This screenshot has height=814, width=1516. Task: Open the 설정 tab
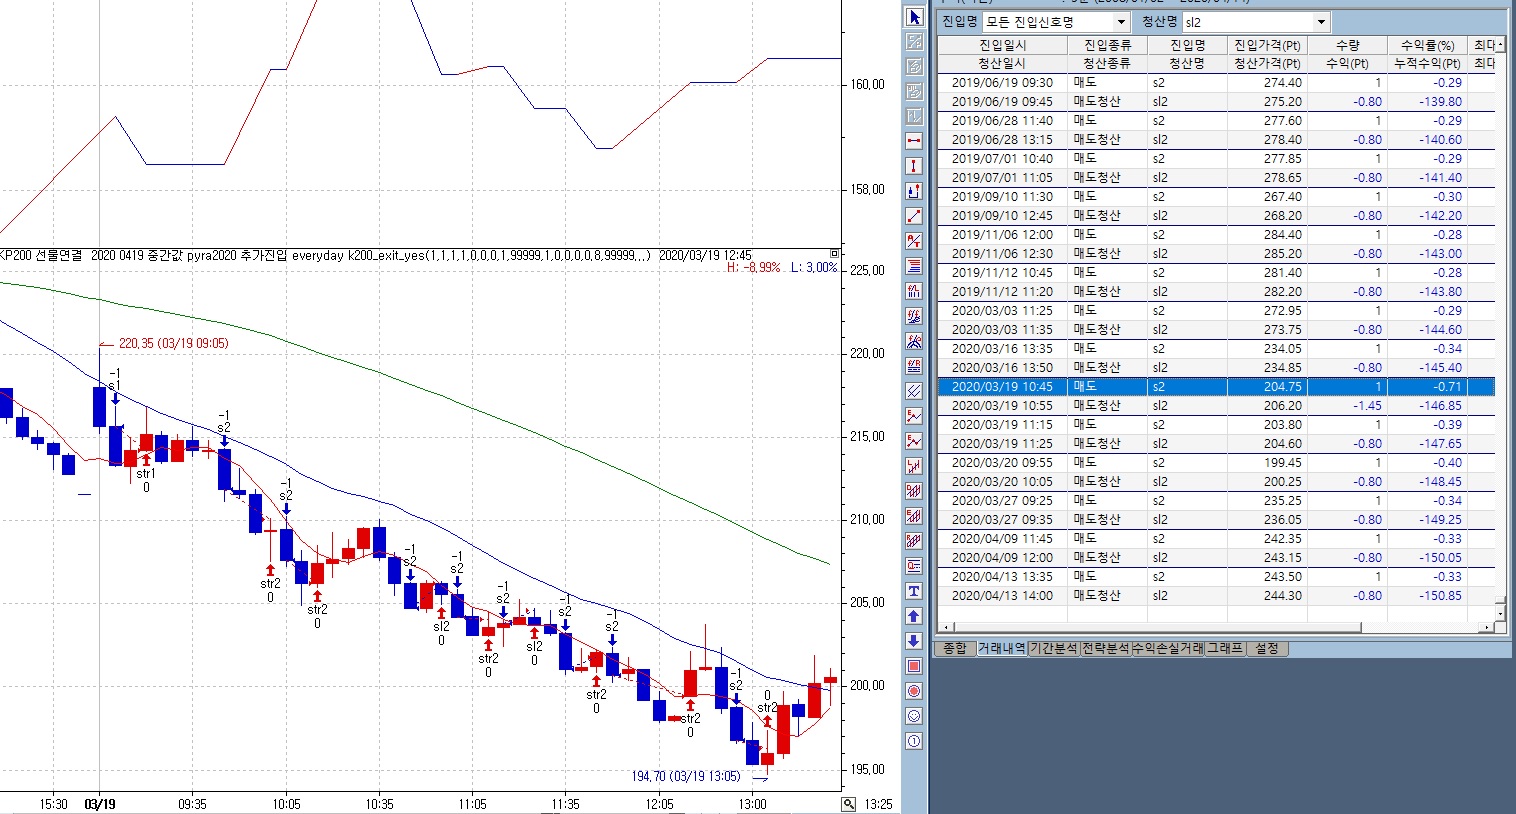(1266, 649)
